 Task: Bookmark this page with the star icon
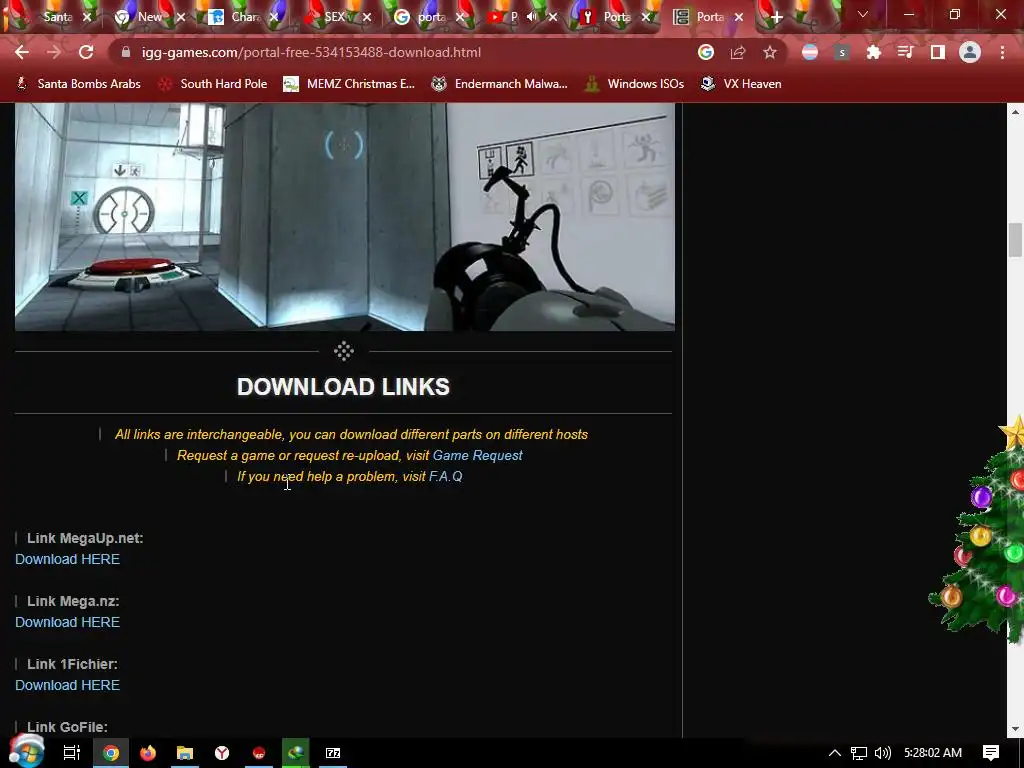tap(770, 52)
